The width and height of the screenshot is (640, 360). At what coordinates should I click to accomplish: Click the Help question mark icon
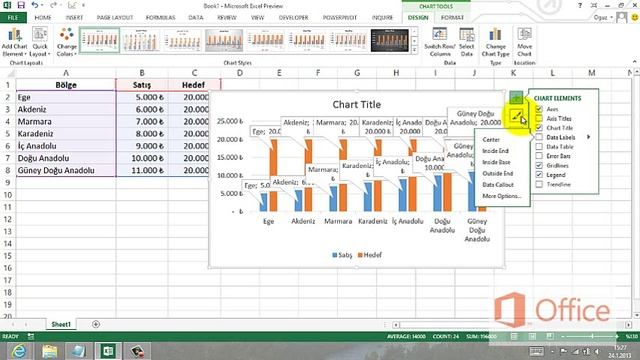(580, 5)
